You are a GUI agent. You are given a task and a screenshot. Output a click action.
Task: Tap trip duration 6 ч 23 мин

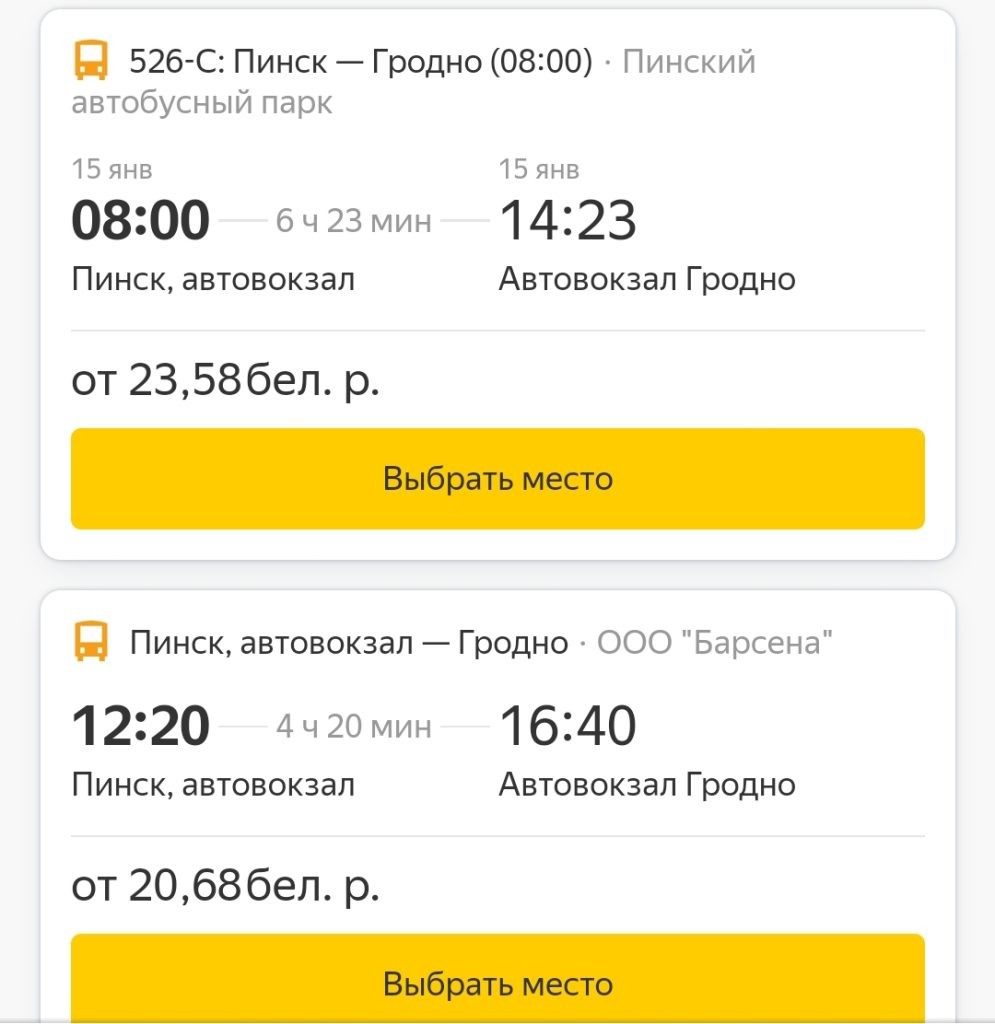pyautogui.click(x=354, y=221)
